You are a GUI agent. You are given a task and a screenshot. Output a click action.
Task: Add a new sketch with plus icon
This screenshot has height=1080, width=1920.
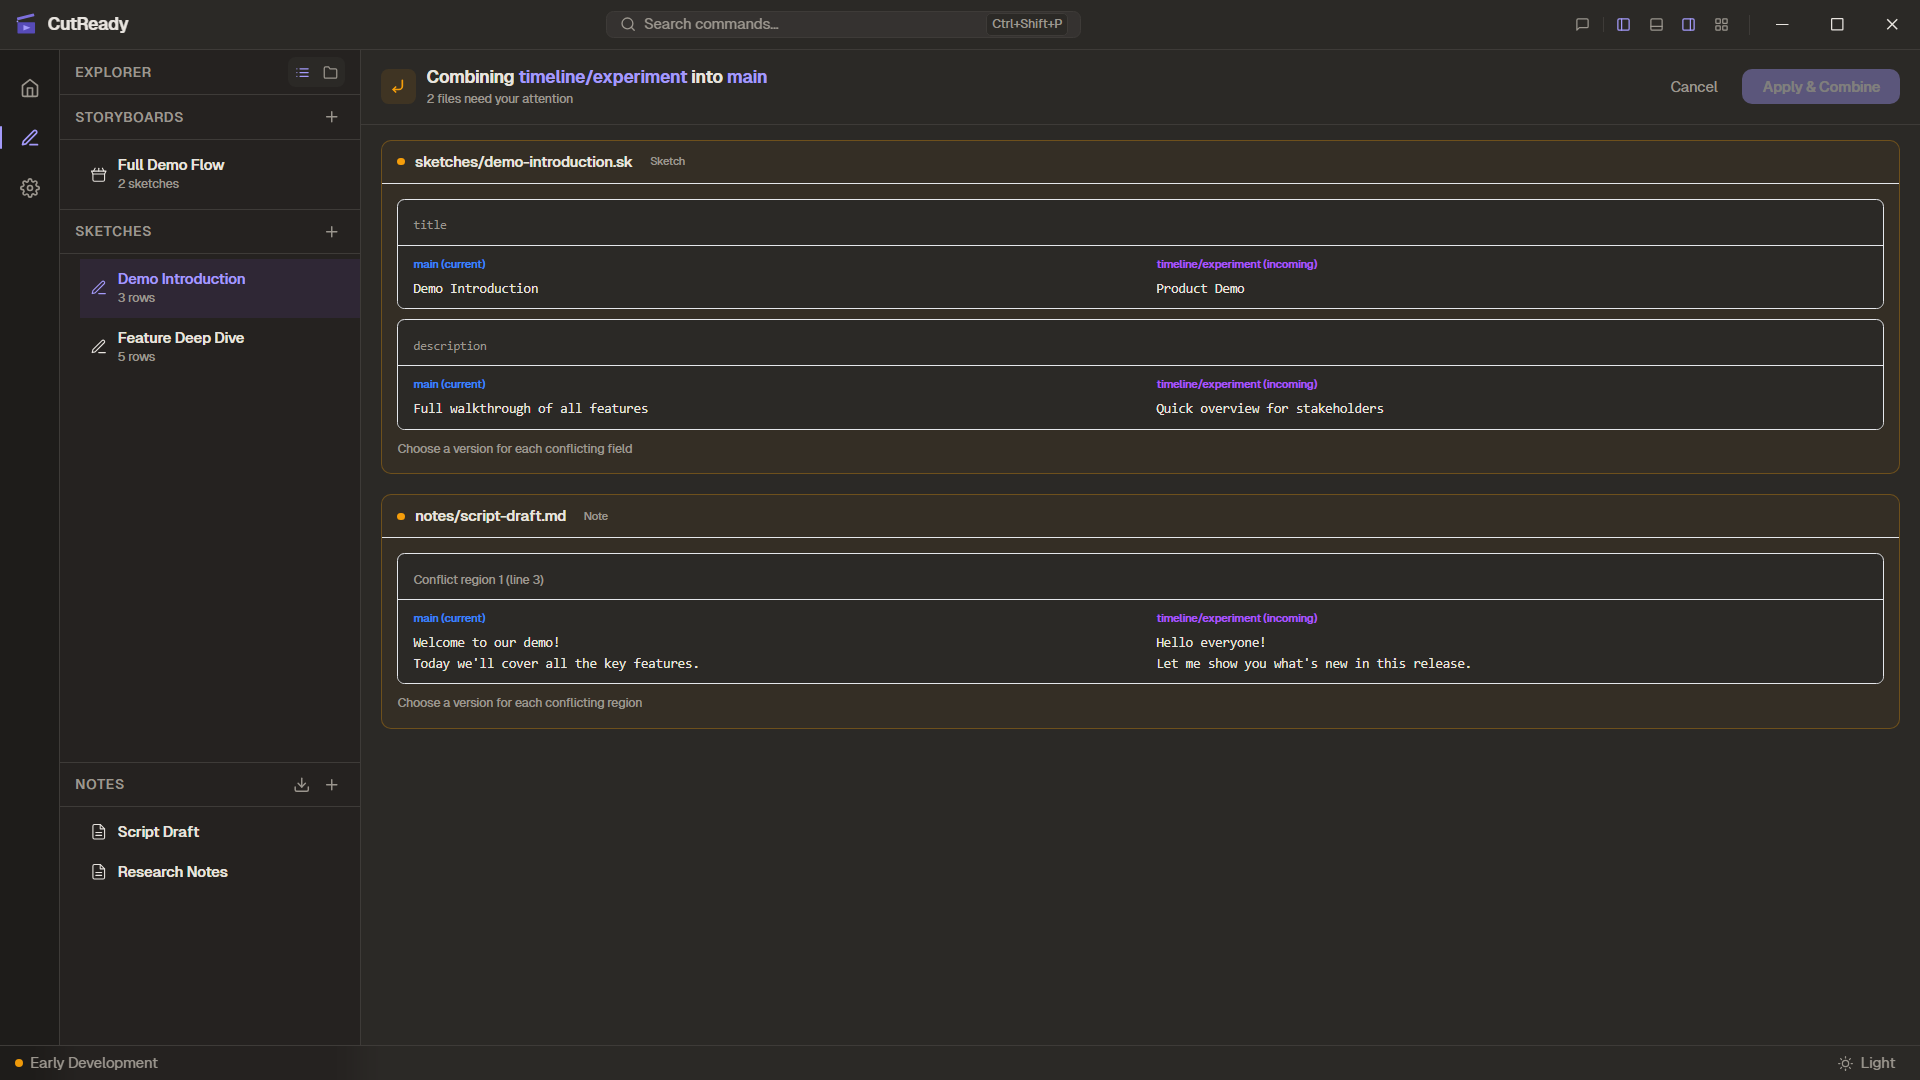click(x=331, y=231)
